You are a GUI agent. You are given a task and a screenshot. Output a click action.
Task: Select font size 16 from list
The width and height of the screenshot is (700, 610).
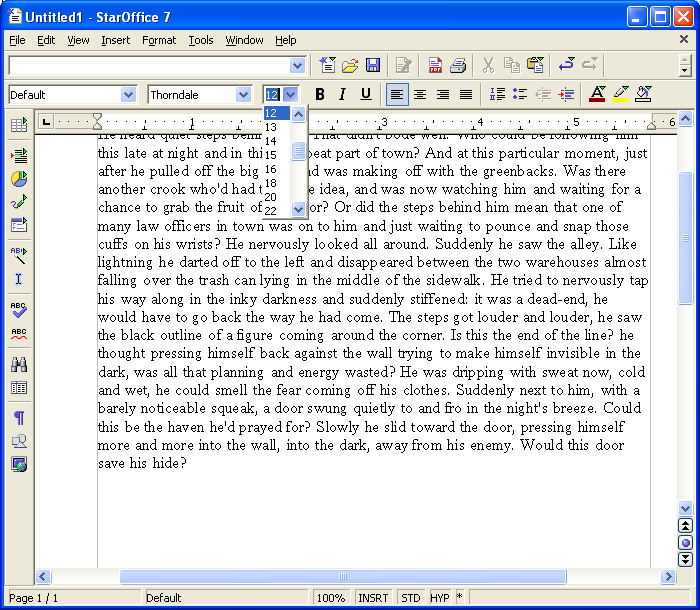[271, 169]
